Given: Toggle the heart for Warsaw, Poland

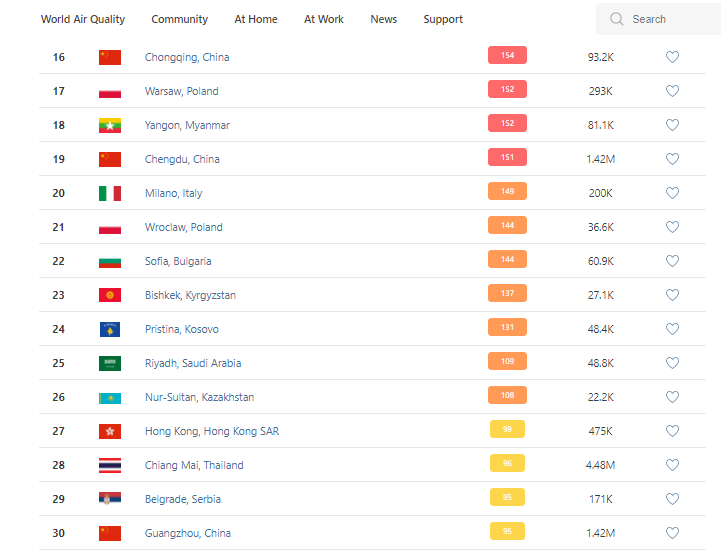Looking at the screenshot, I should (x=672, y=91).
